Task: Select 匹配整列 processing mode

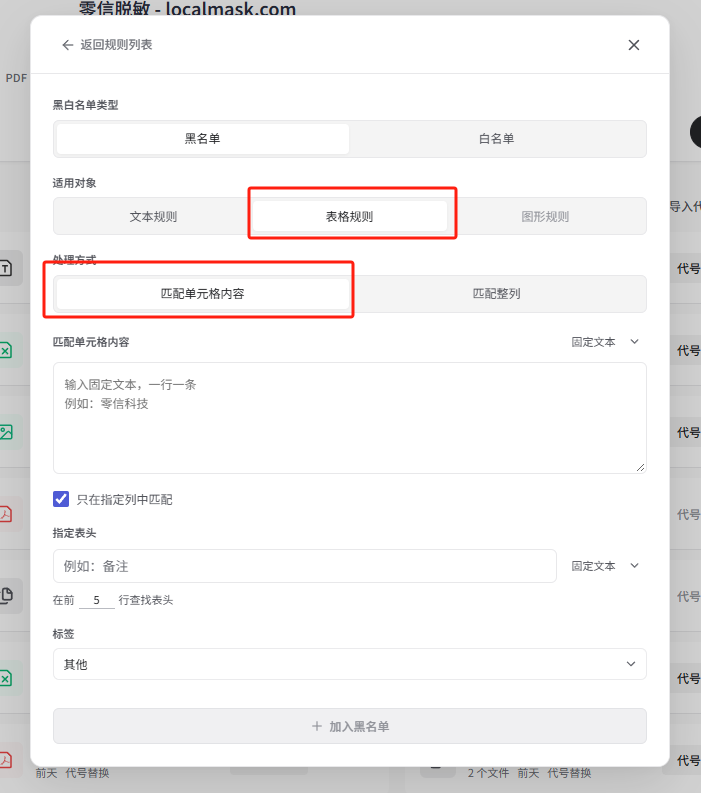Action: tap(497, 294)
